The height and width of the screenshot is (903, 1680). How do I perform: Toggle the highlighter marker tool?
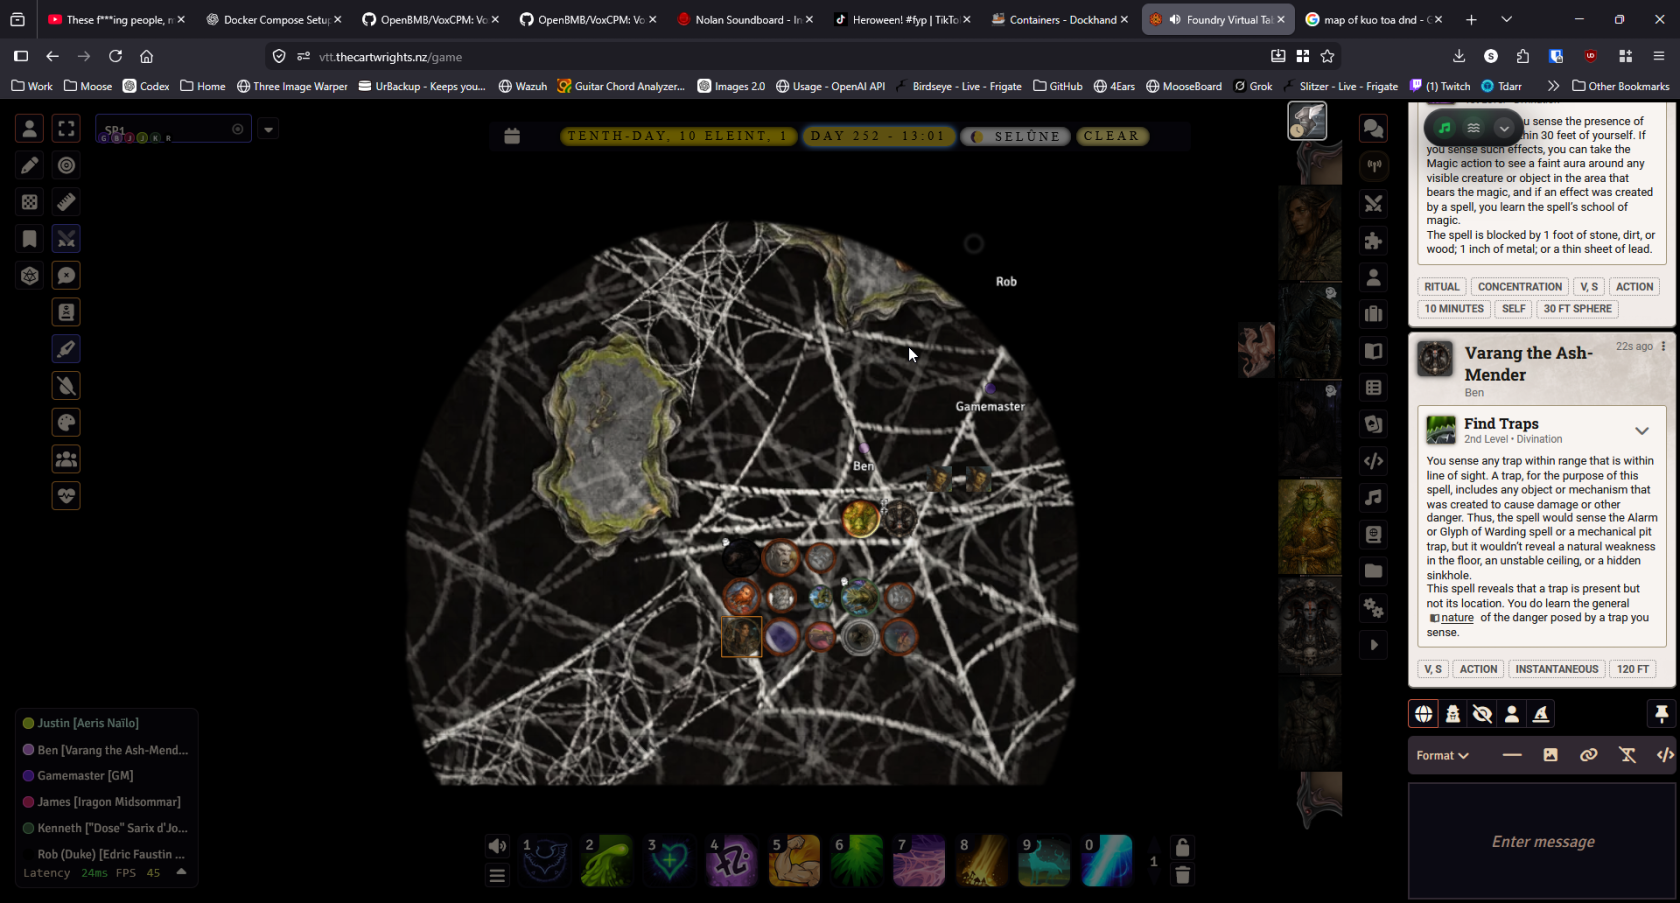(x=66, y=349)
